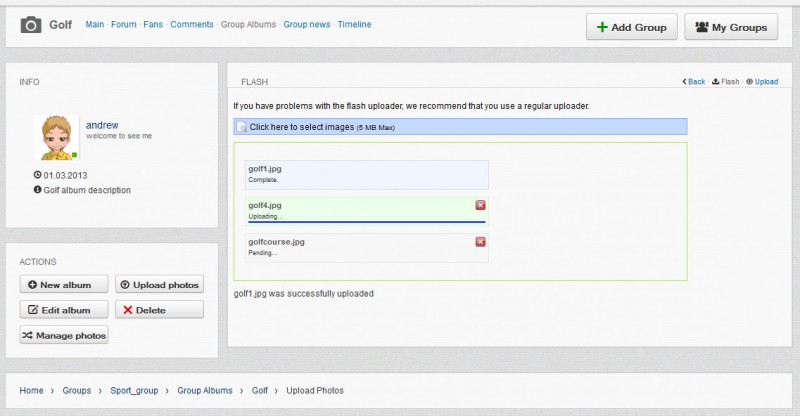Open the Group news tab

(307, 25)
